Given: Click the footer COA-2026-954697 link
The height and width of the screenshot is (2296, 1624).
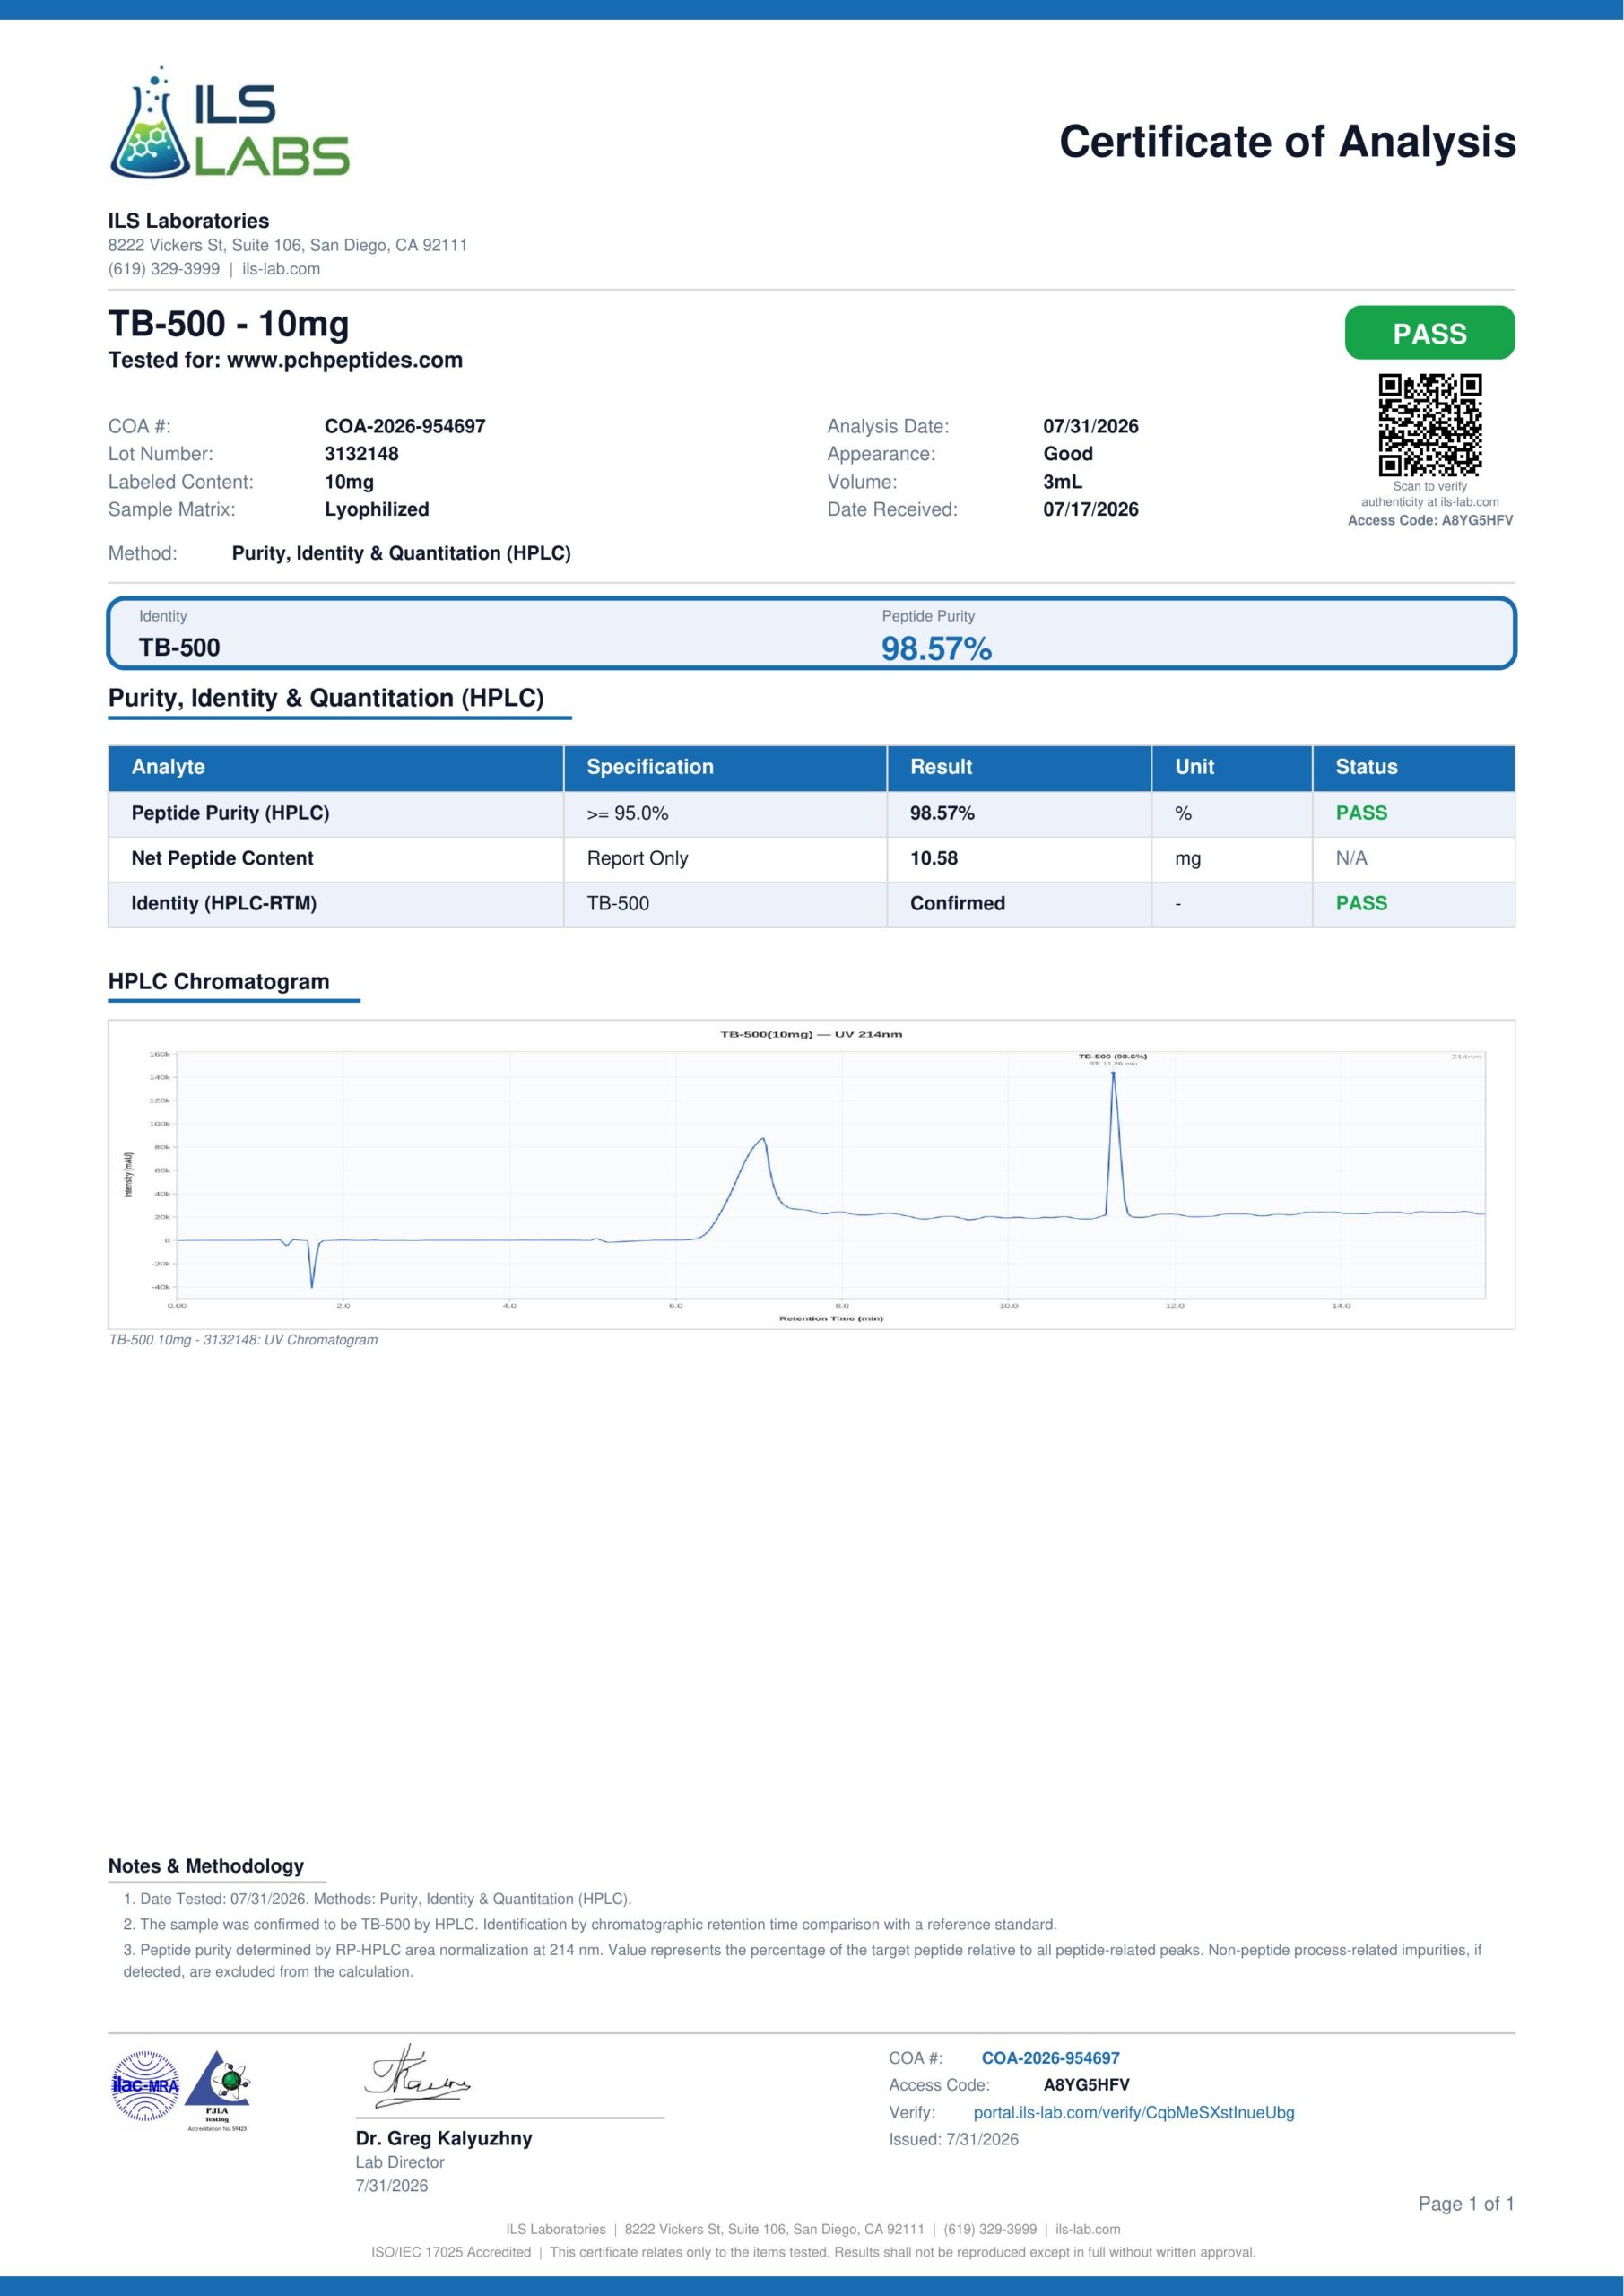Looking at the screenshot, I should [x=1050, y=2058].
